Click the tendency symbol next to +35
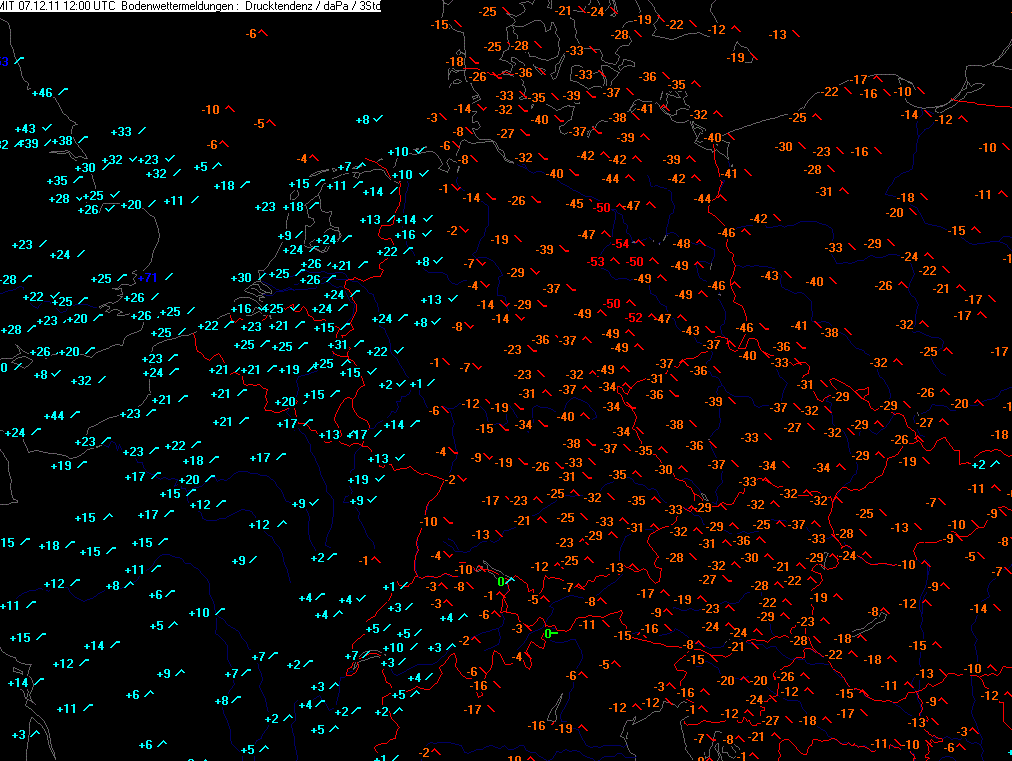The height and width of the screenshot is (761, 1012). (x=78, y=180)
